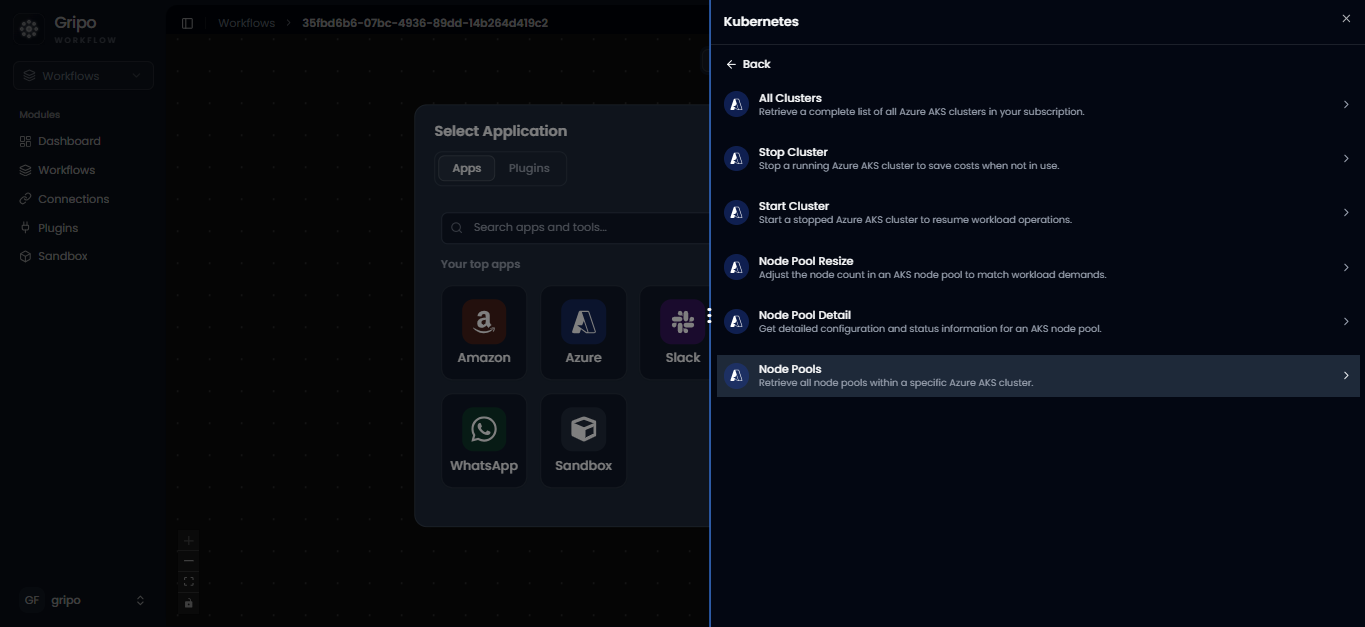Switch to the Plugins tab
1365x627 pixels.
pos(529,168)
